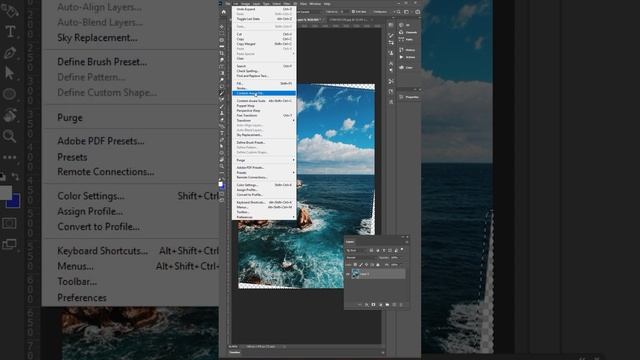Choose Keyboard Shortcuts in the enlarged background menu
The height and width of the screenshot is (360, 640).
102,251
